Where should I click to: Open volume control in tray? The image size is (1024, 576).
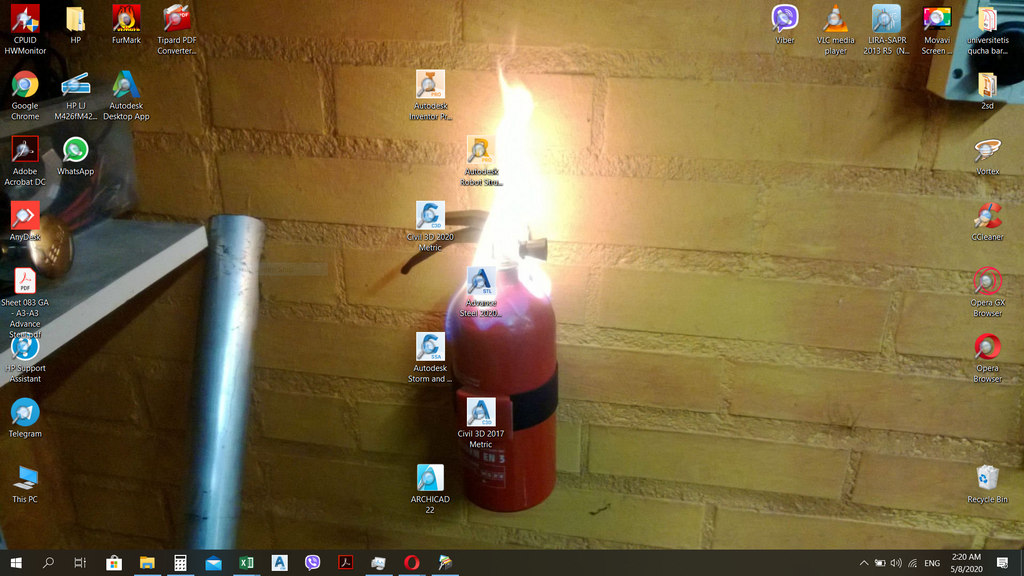click(x=896, y=562)
